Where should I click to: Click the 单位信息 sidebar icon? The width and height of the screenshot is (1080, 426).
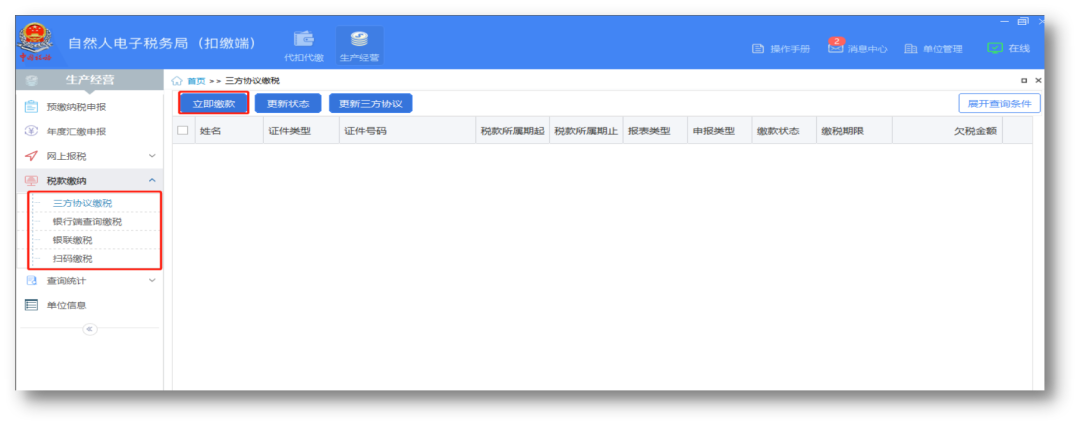[31, 305]
